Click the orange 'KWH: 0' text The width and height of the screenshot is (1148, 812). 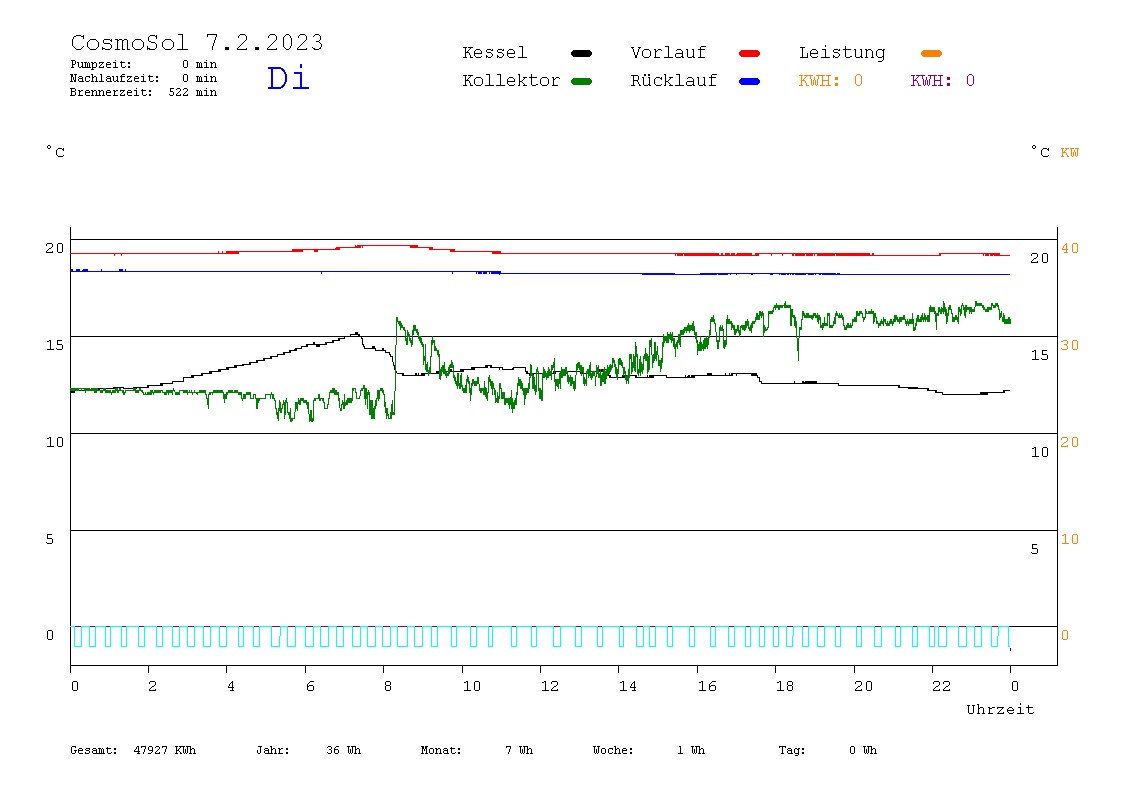pyautogui.click(x=831, y=81)
